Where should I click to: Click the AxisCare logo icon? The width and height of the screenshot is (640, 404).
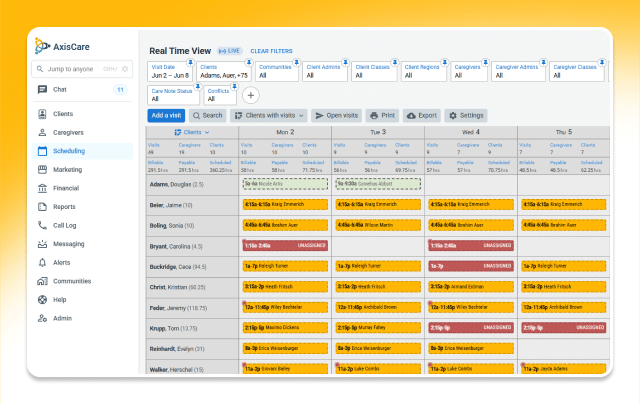[42, 46]
